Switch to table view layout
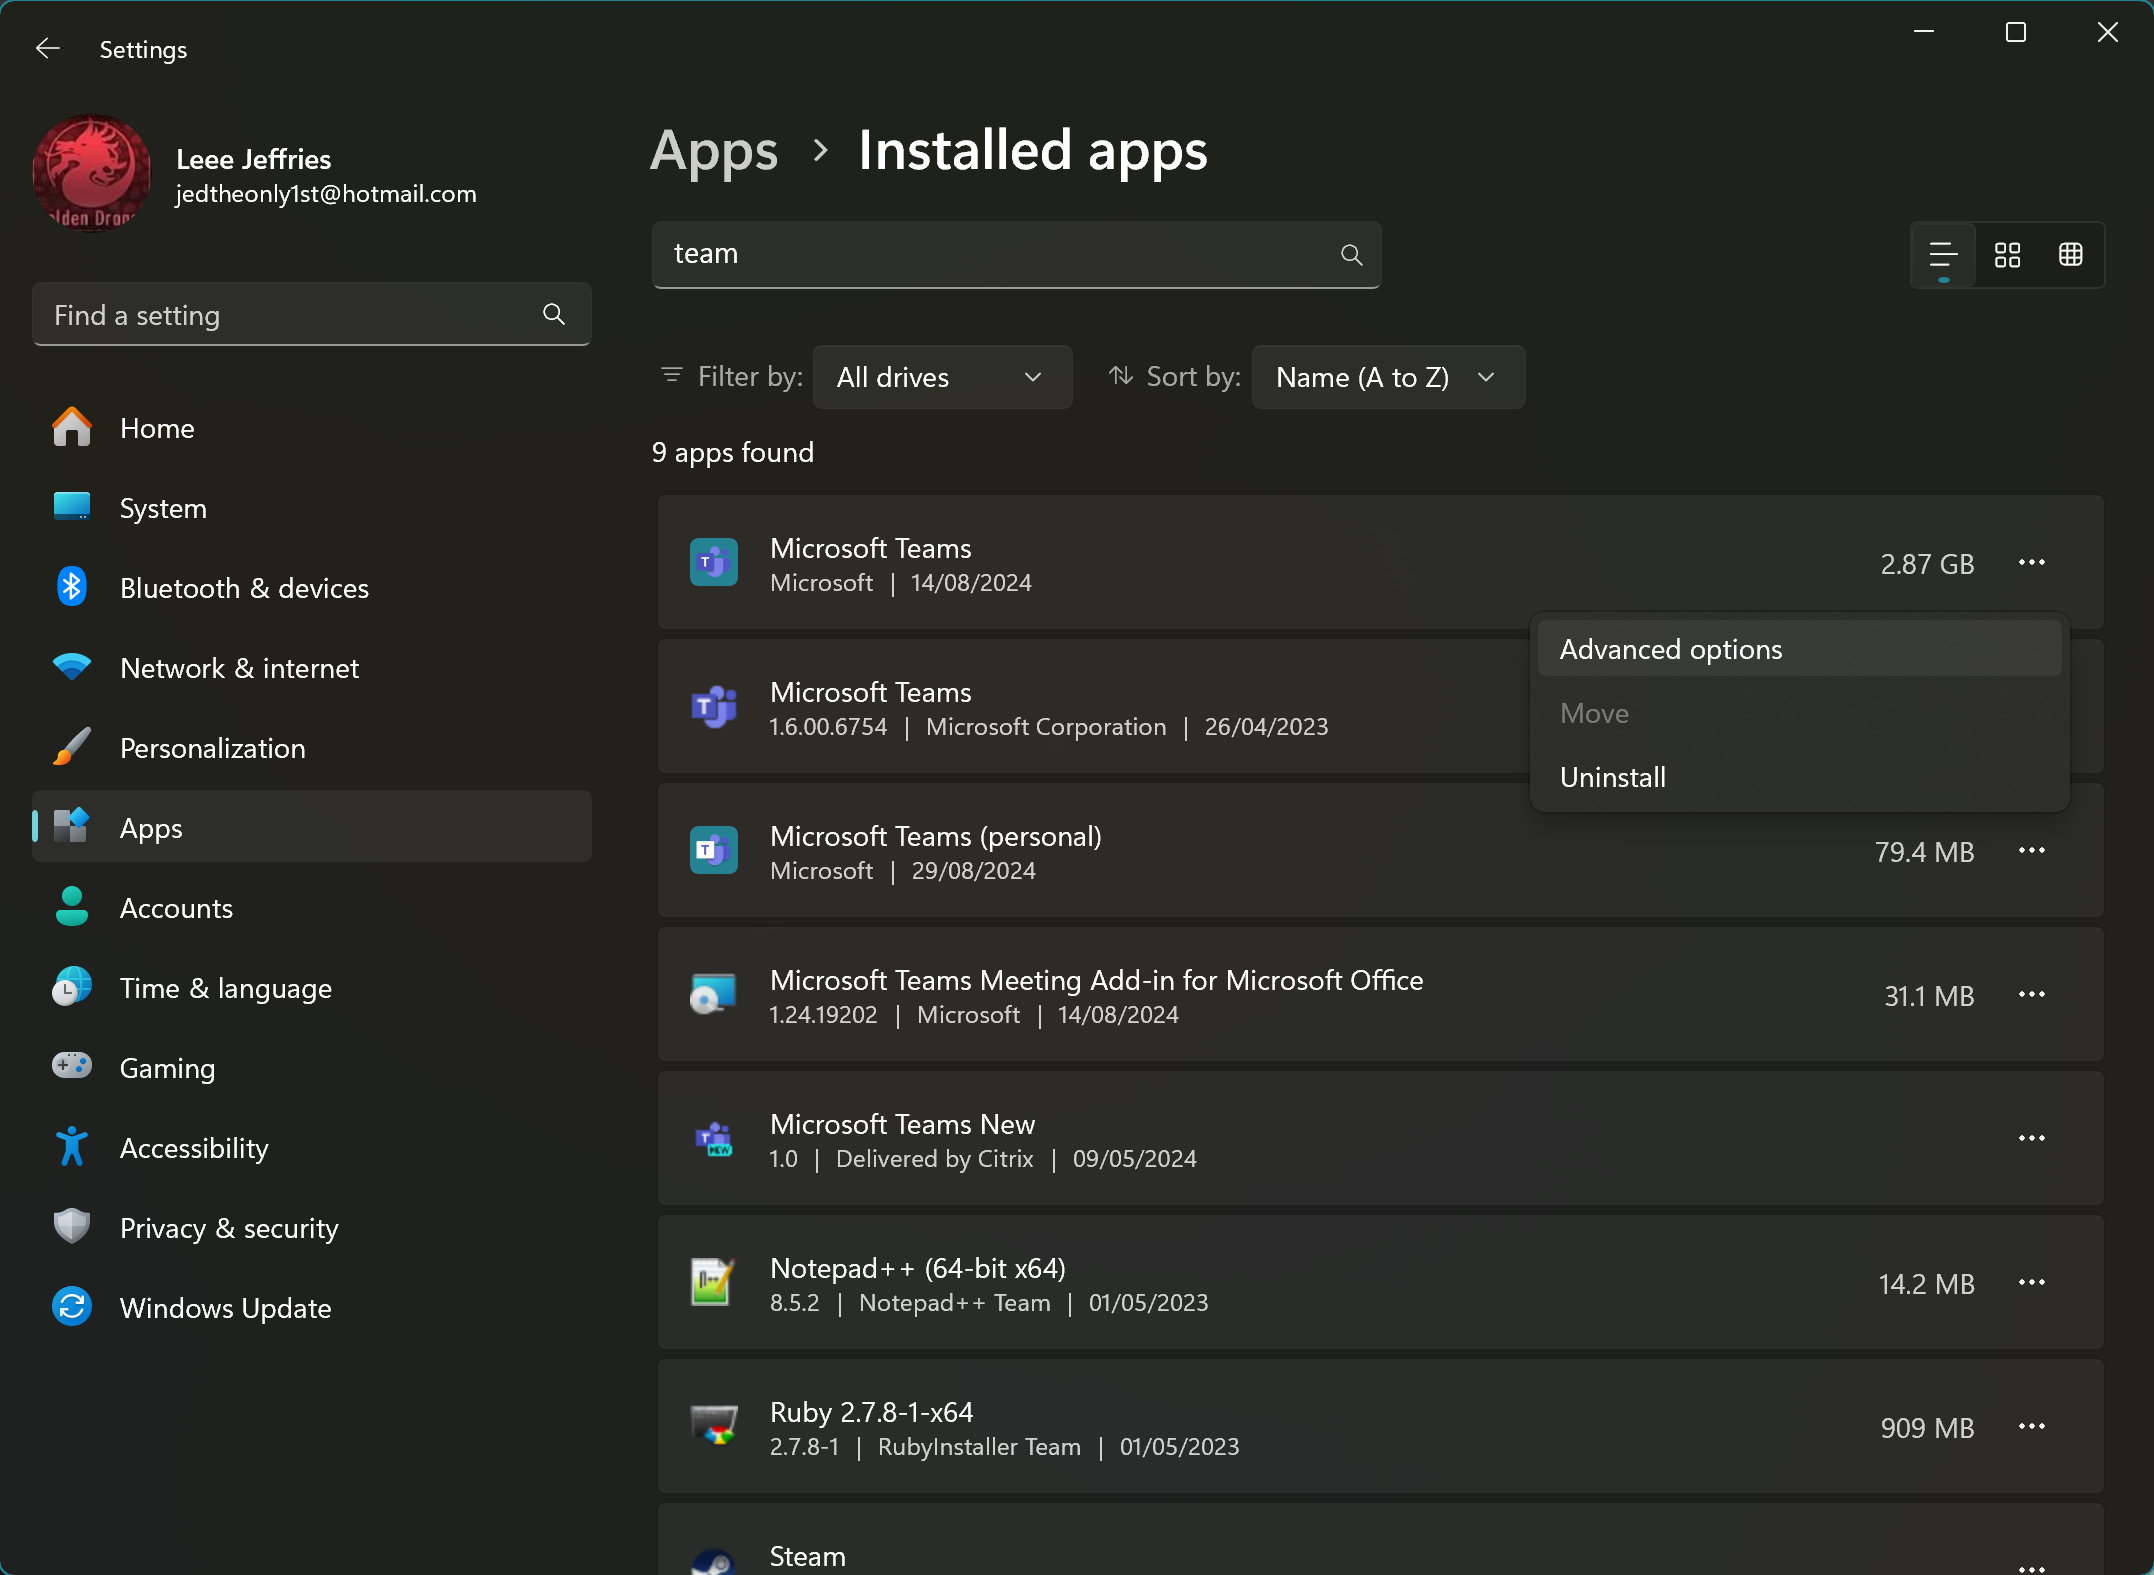 [x=2071, y=255]
